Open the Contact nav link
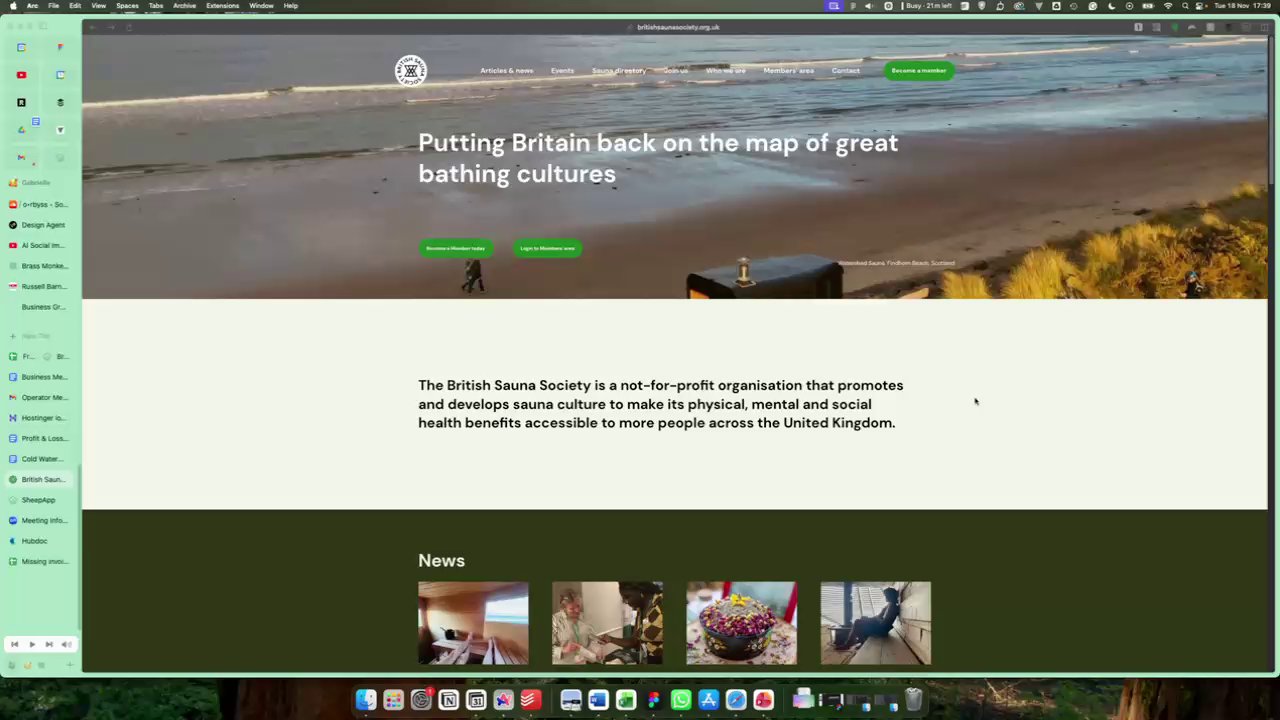1280x720 pixels. coord(845,71)
